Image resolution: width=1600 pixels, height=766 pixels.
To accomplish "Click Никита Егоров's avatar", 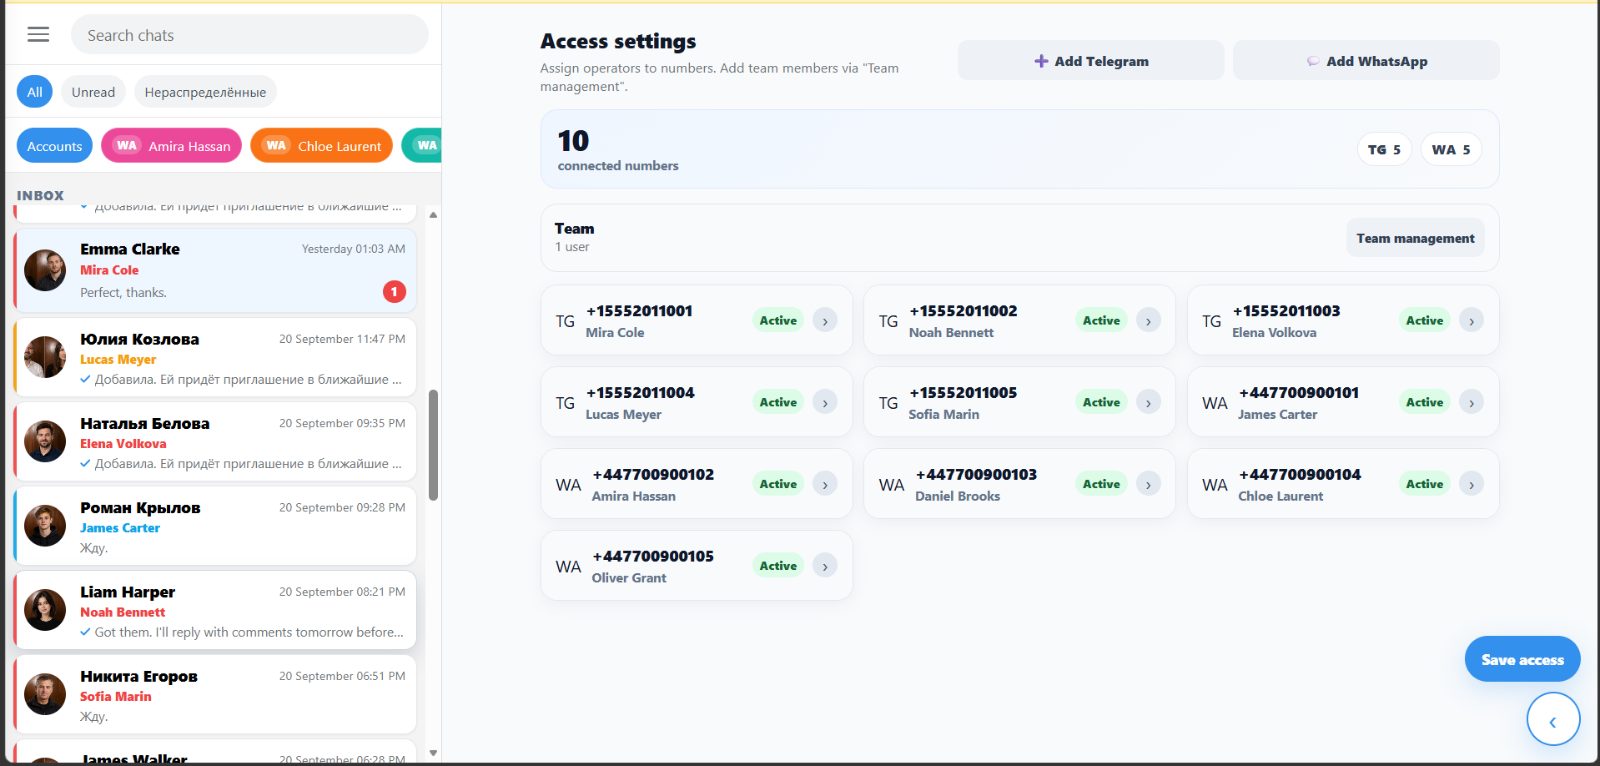I will pos(45,694).
